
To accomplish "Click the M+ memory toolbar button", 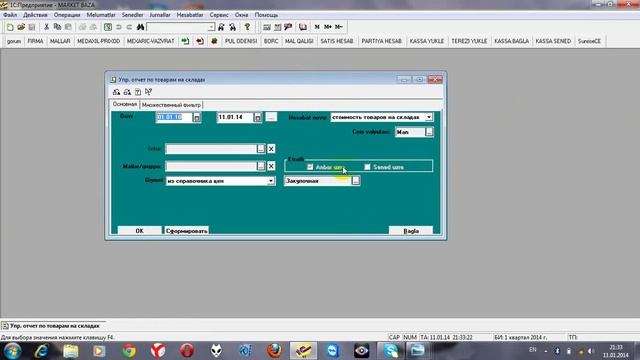I will coord(328,27).
